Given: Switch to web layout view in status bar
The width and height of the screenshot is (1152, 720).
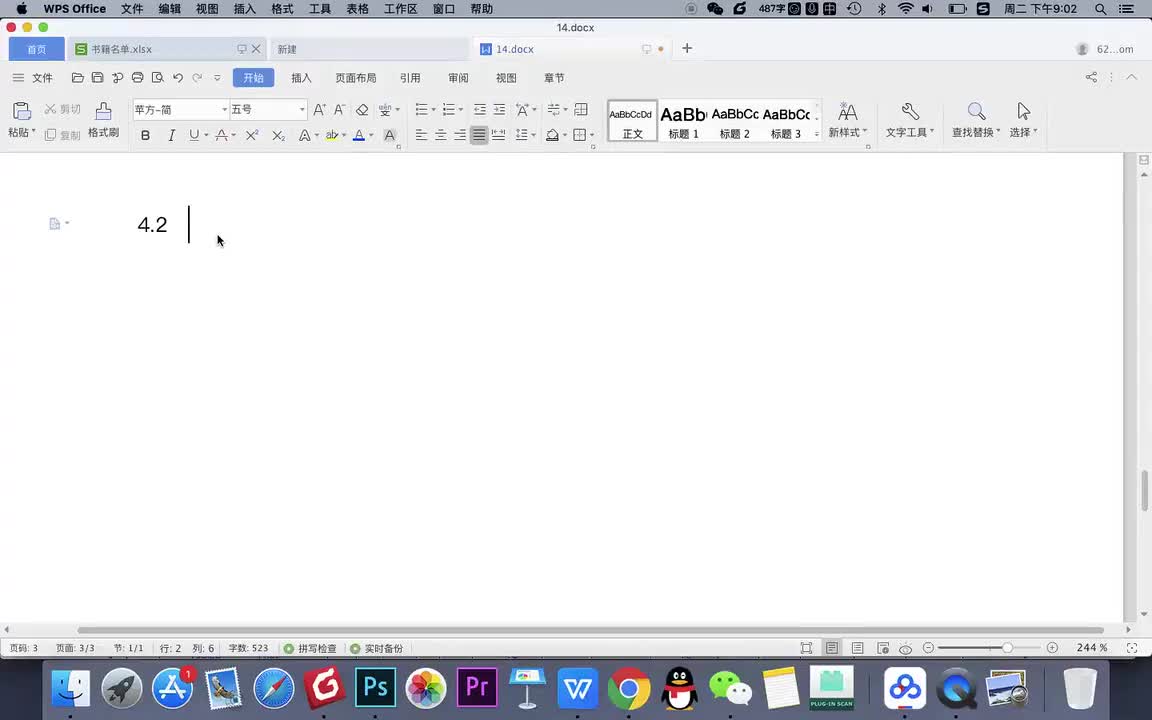Looking at the screenshot, I should coord(883,648).
